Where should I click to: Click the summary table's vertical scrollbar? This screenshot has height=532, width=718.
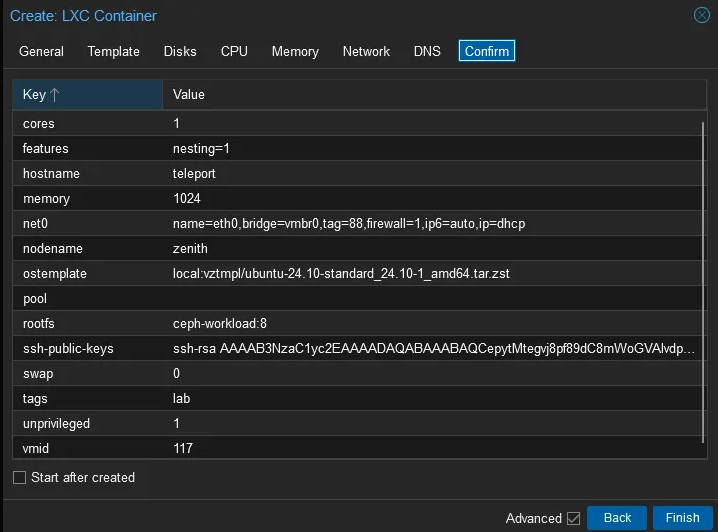click(704, 280)
